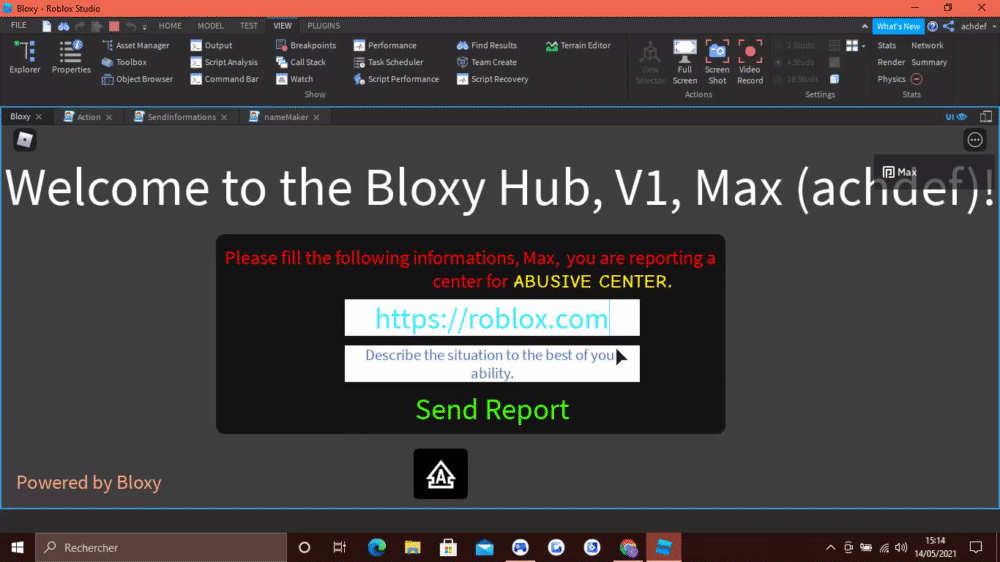The image size is (1000, 562).
Task: Open the Roblox menu icon in viewport
Action: point(25,140)
